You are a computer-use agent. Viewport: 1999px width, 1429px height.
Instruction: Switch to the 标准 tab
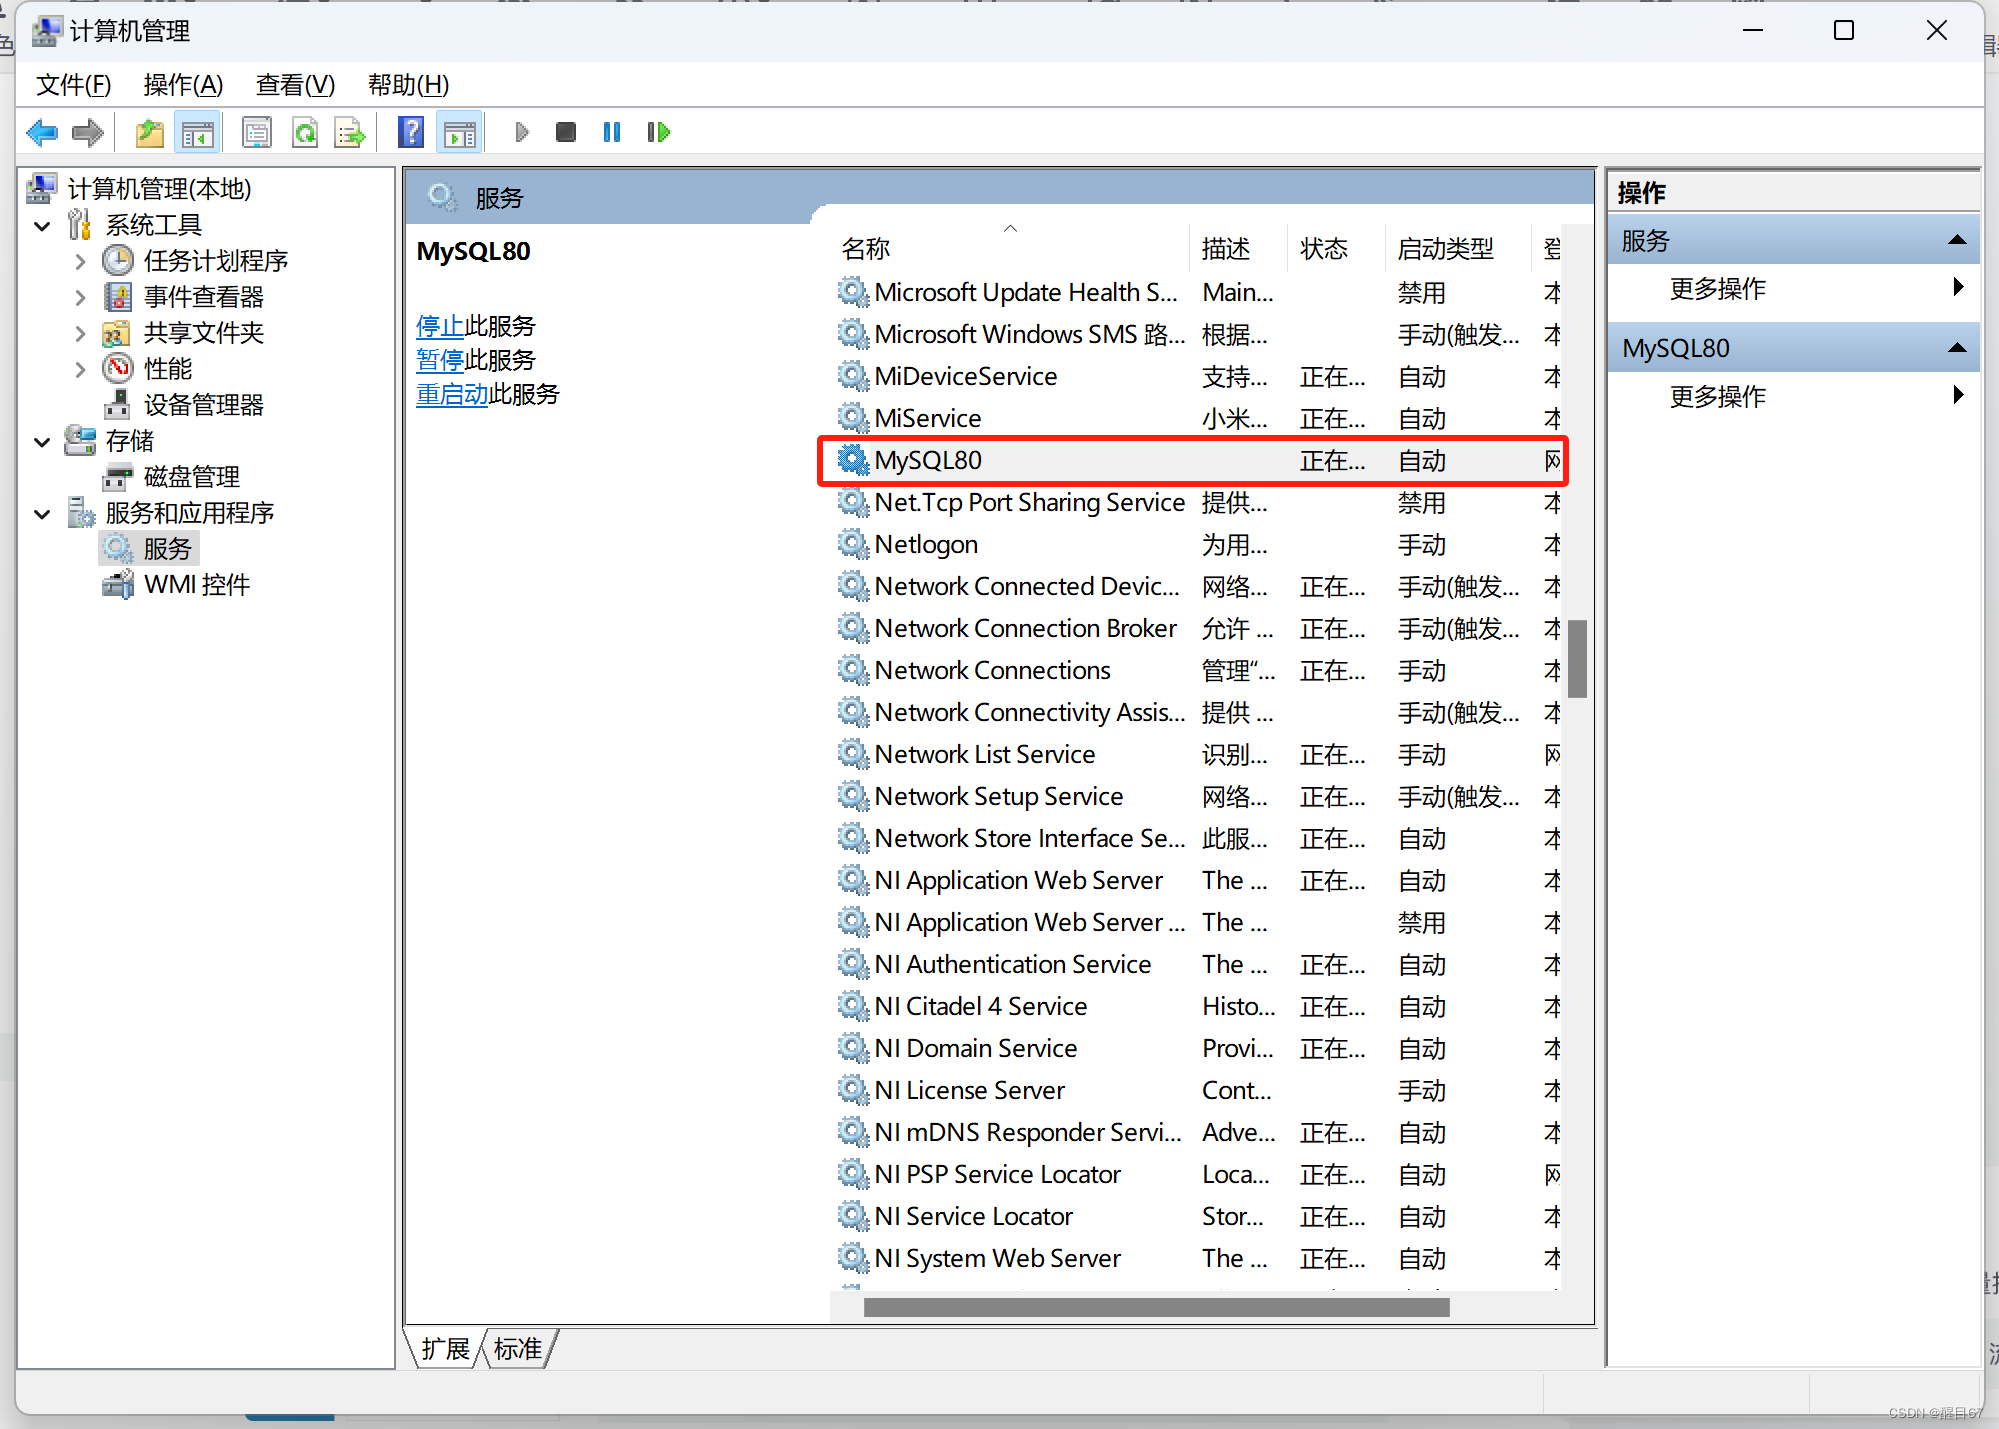pyautogui.click(x=517, y=1348)
